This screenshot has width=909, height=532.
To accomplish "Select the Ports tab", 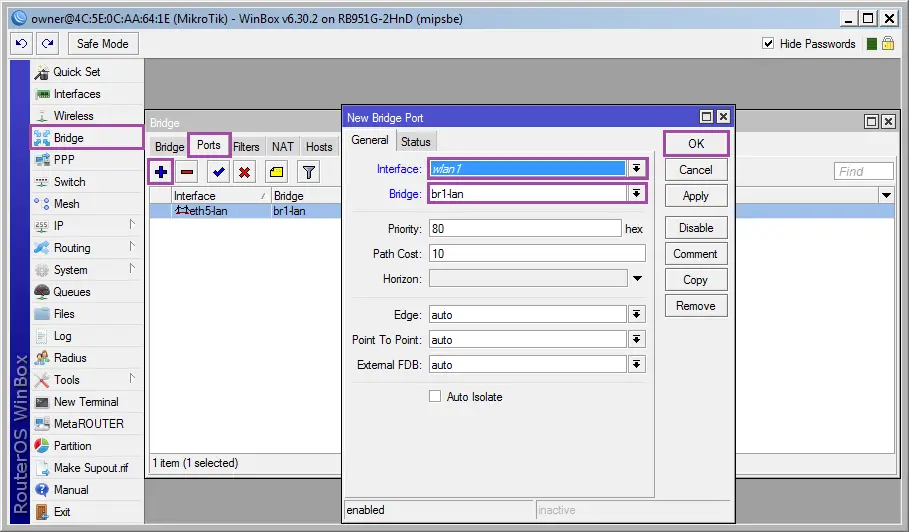I will (209, 145).
